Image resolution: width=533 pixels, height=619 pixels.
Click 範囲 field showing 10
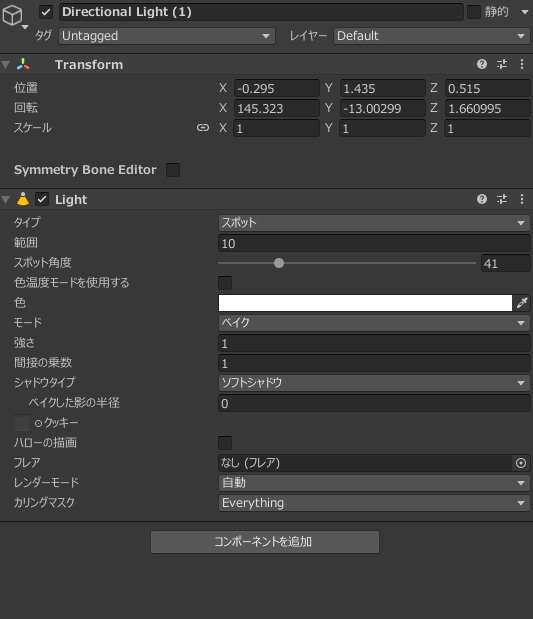374,243
